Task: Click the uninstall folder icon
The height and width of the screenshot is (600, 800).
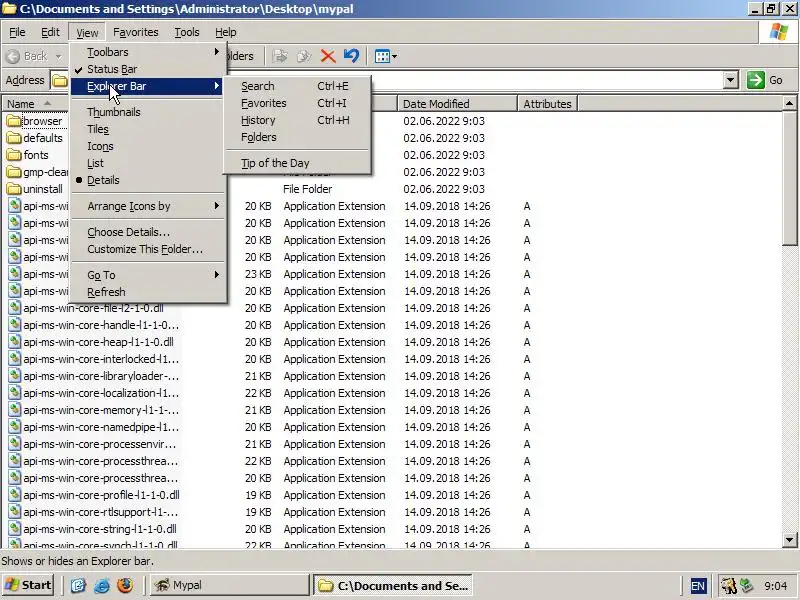Action: [x=14, y=189]
